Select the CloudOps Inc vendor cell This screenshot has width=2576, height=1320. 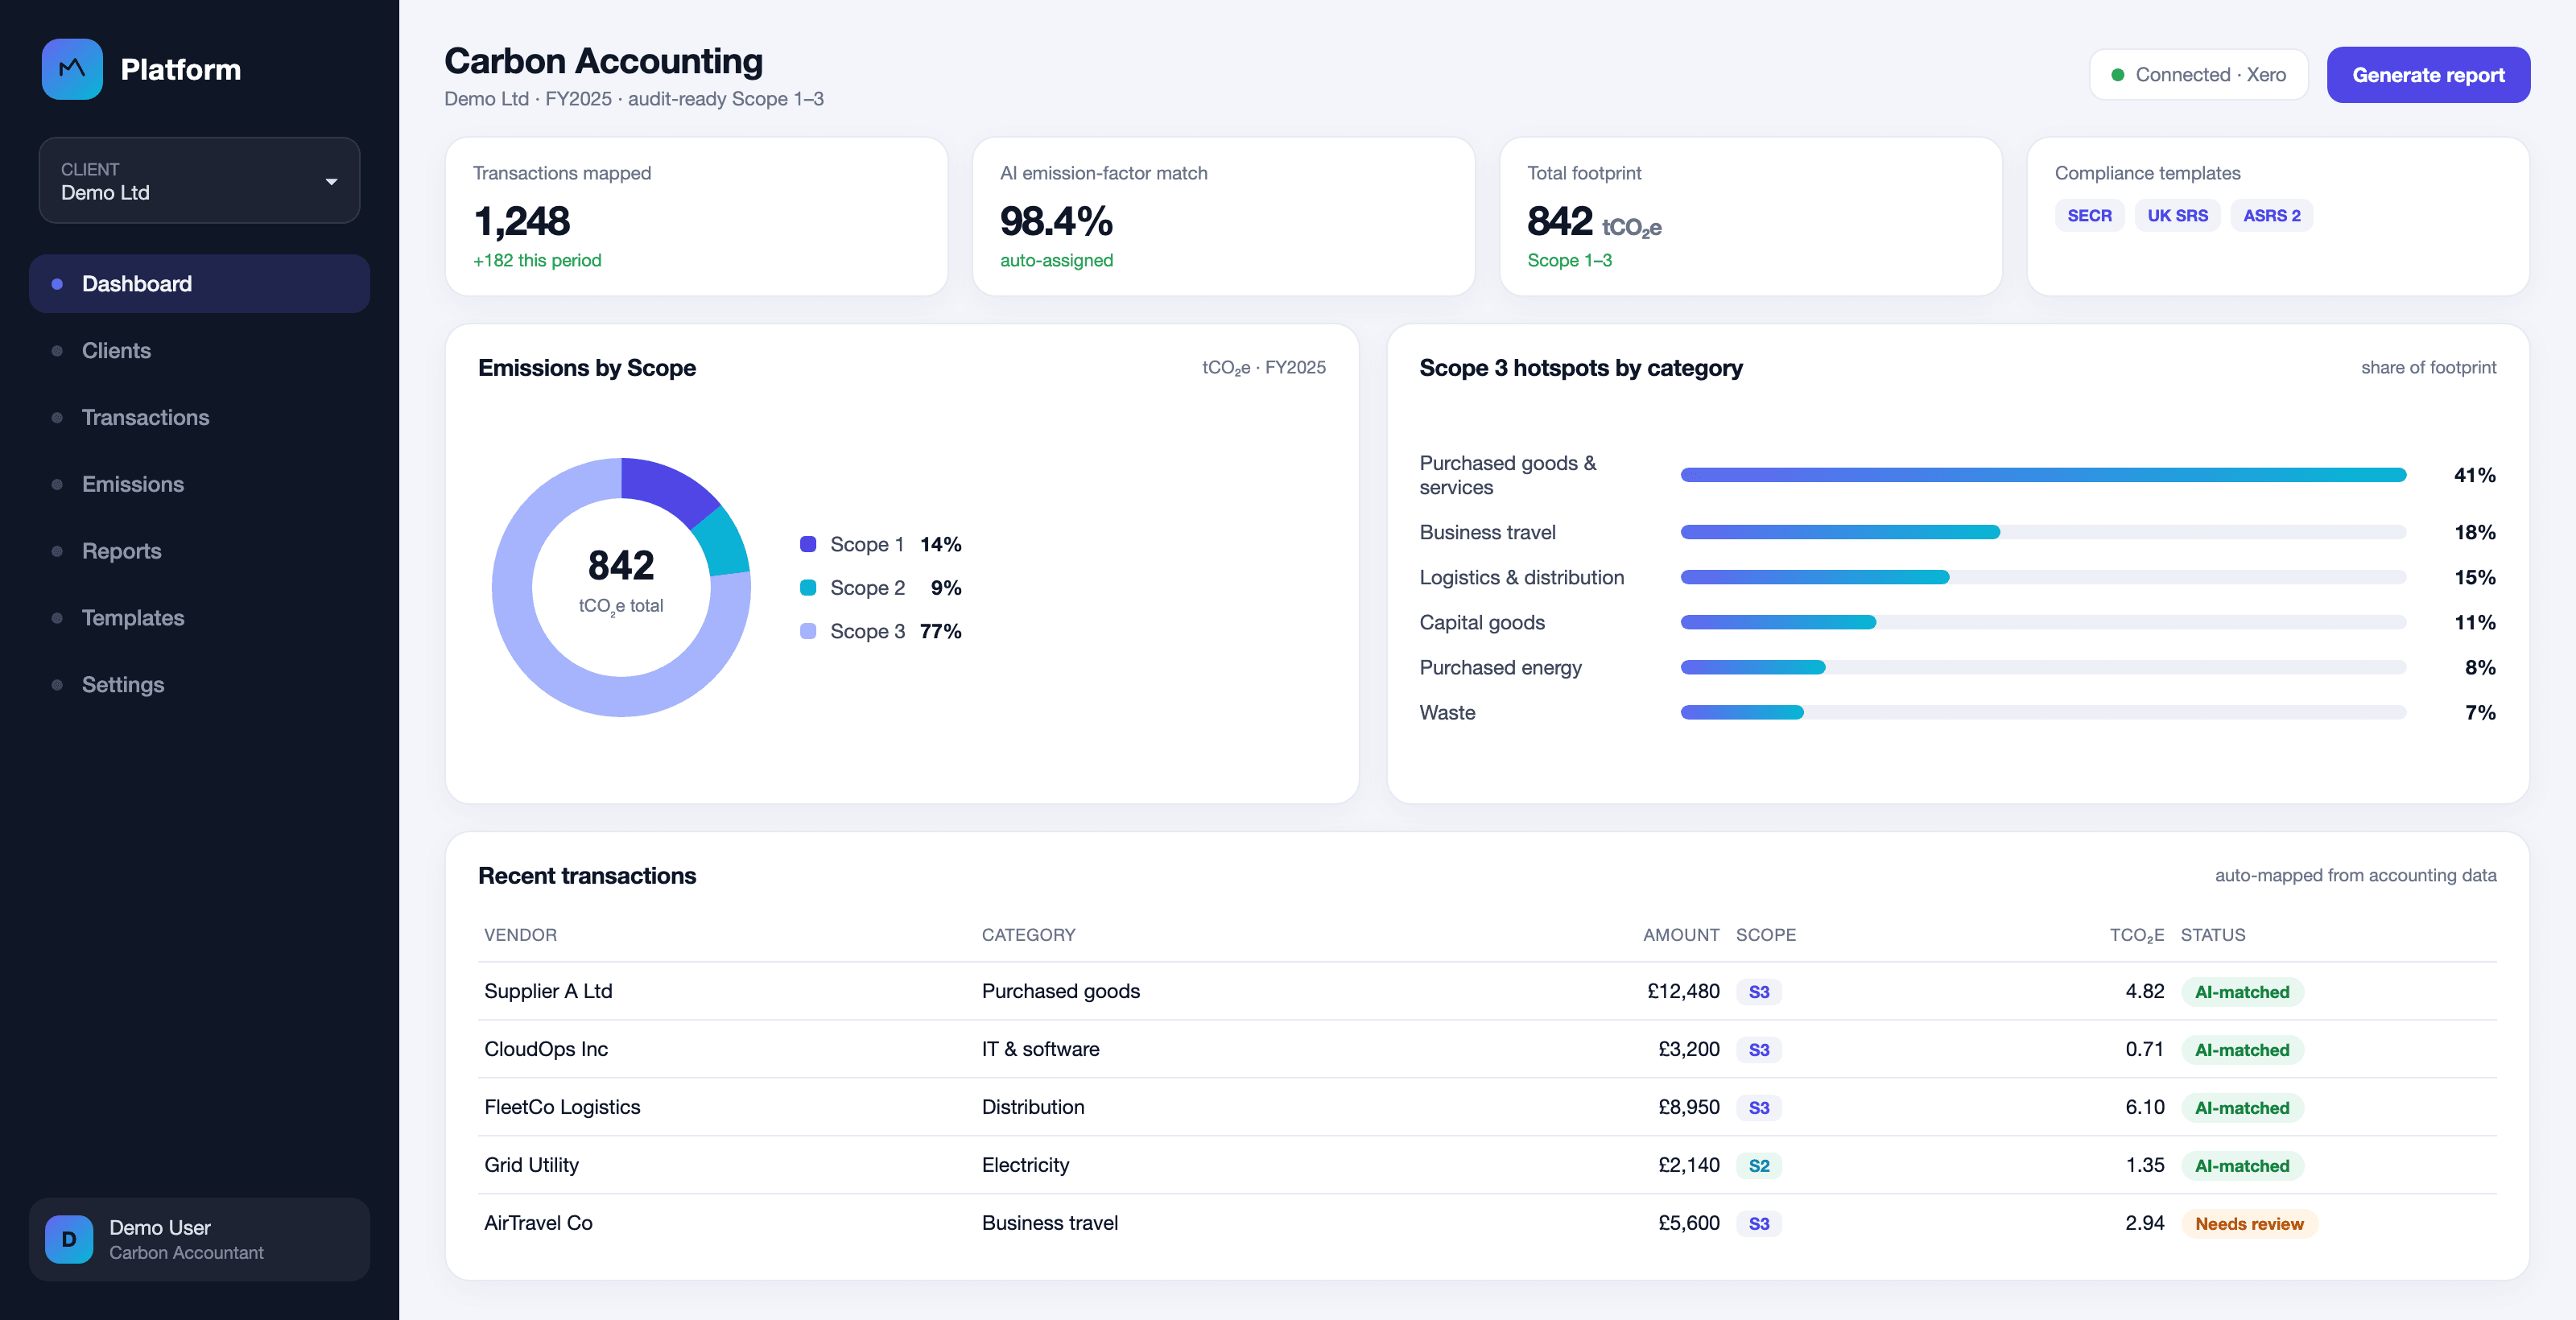click(x=546, y=1049)
